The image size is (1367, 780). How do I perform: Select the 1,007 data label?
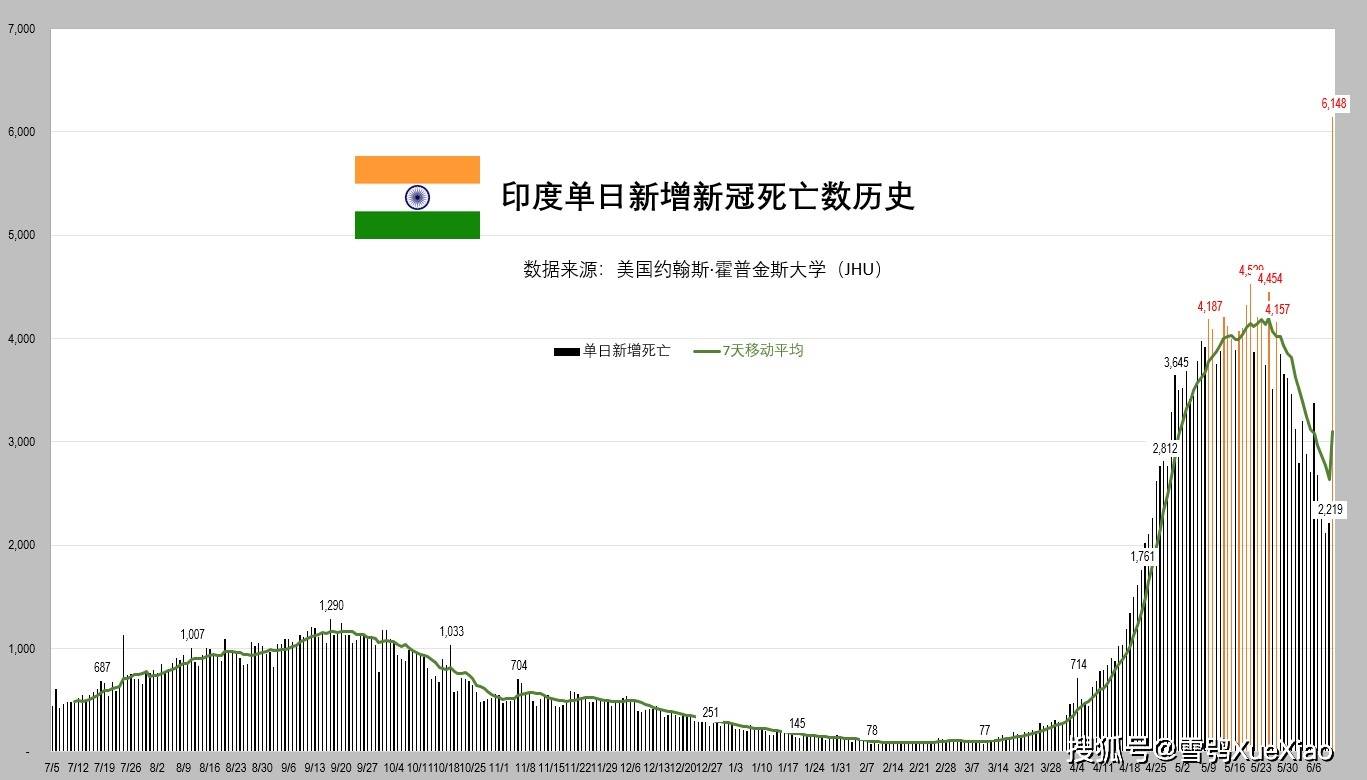click(x=192, y=635)
